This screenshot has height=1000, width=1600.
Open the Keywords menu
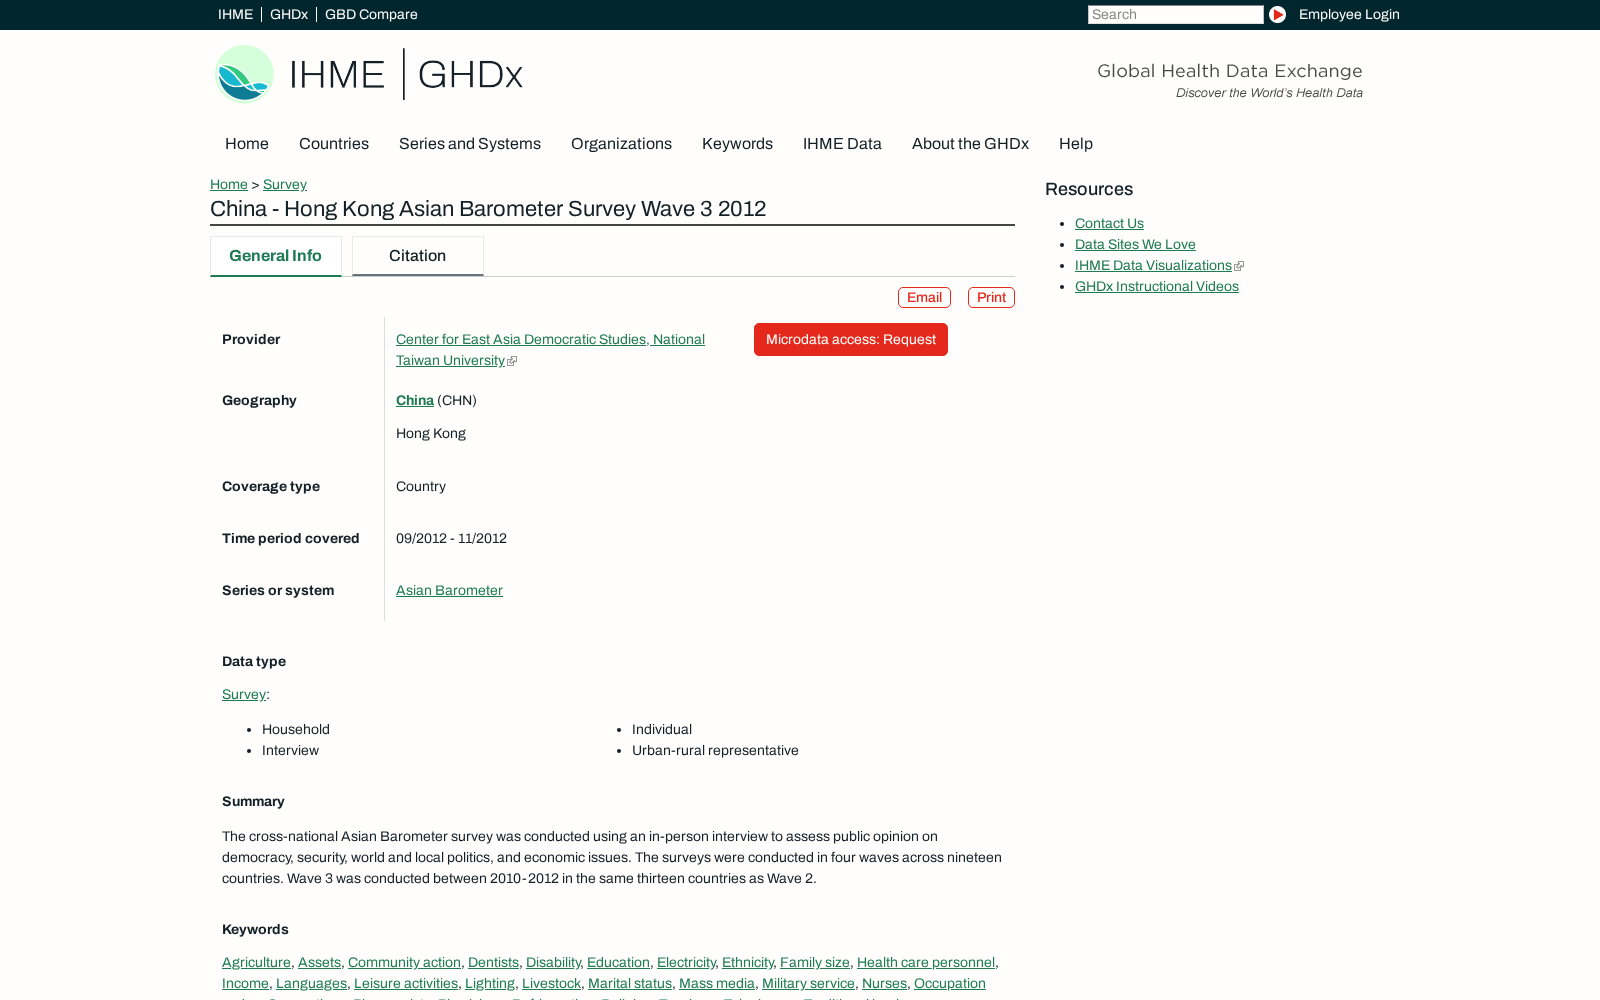(737, 144)
